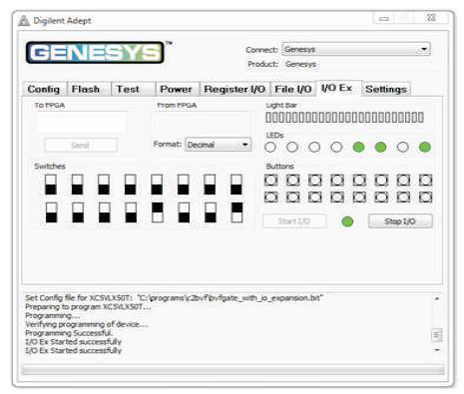The height and width of the screenshot is (394, 464).
Task: Click first button icon in bottom Buttons row
Action: tap(271, 197)
